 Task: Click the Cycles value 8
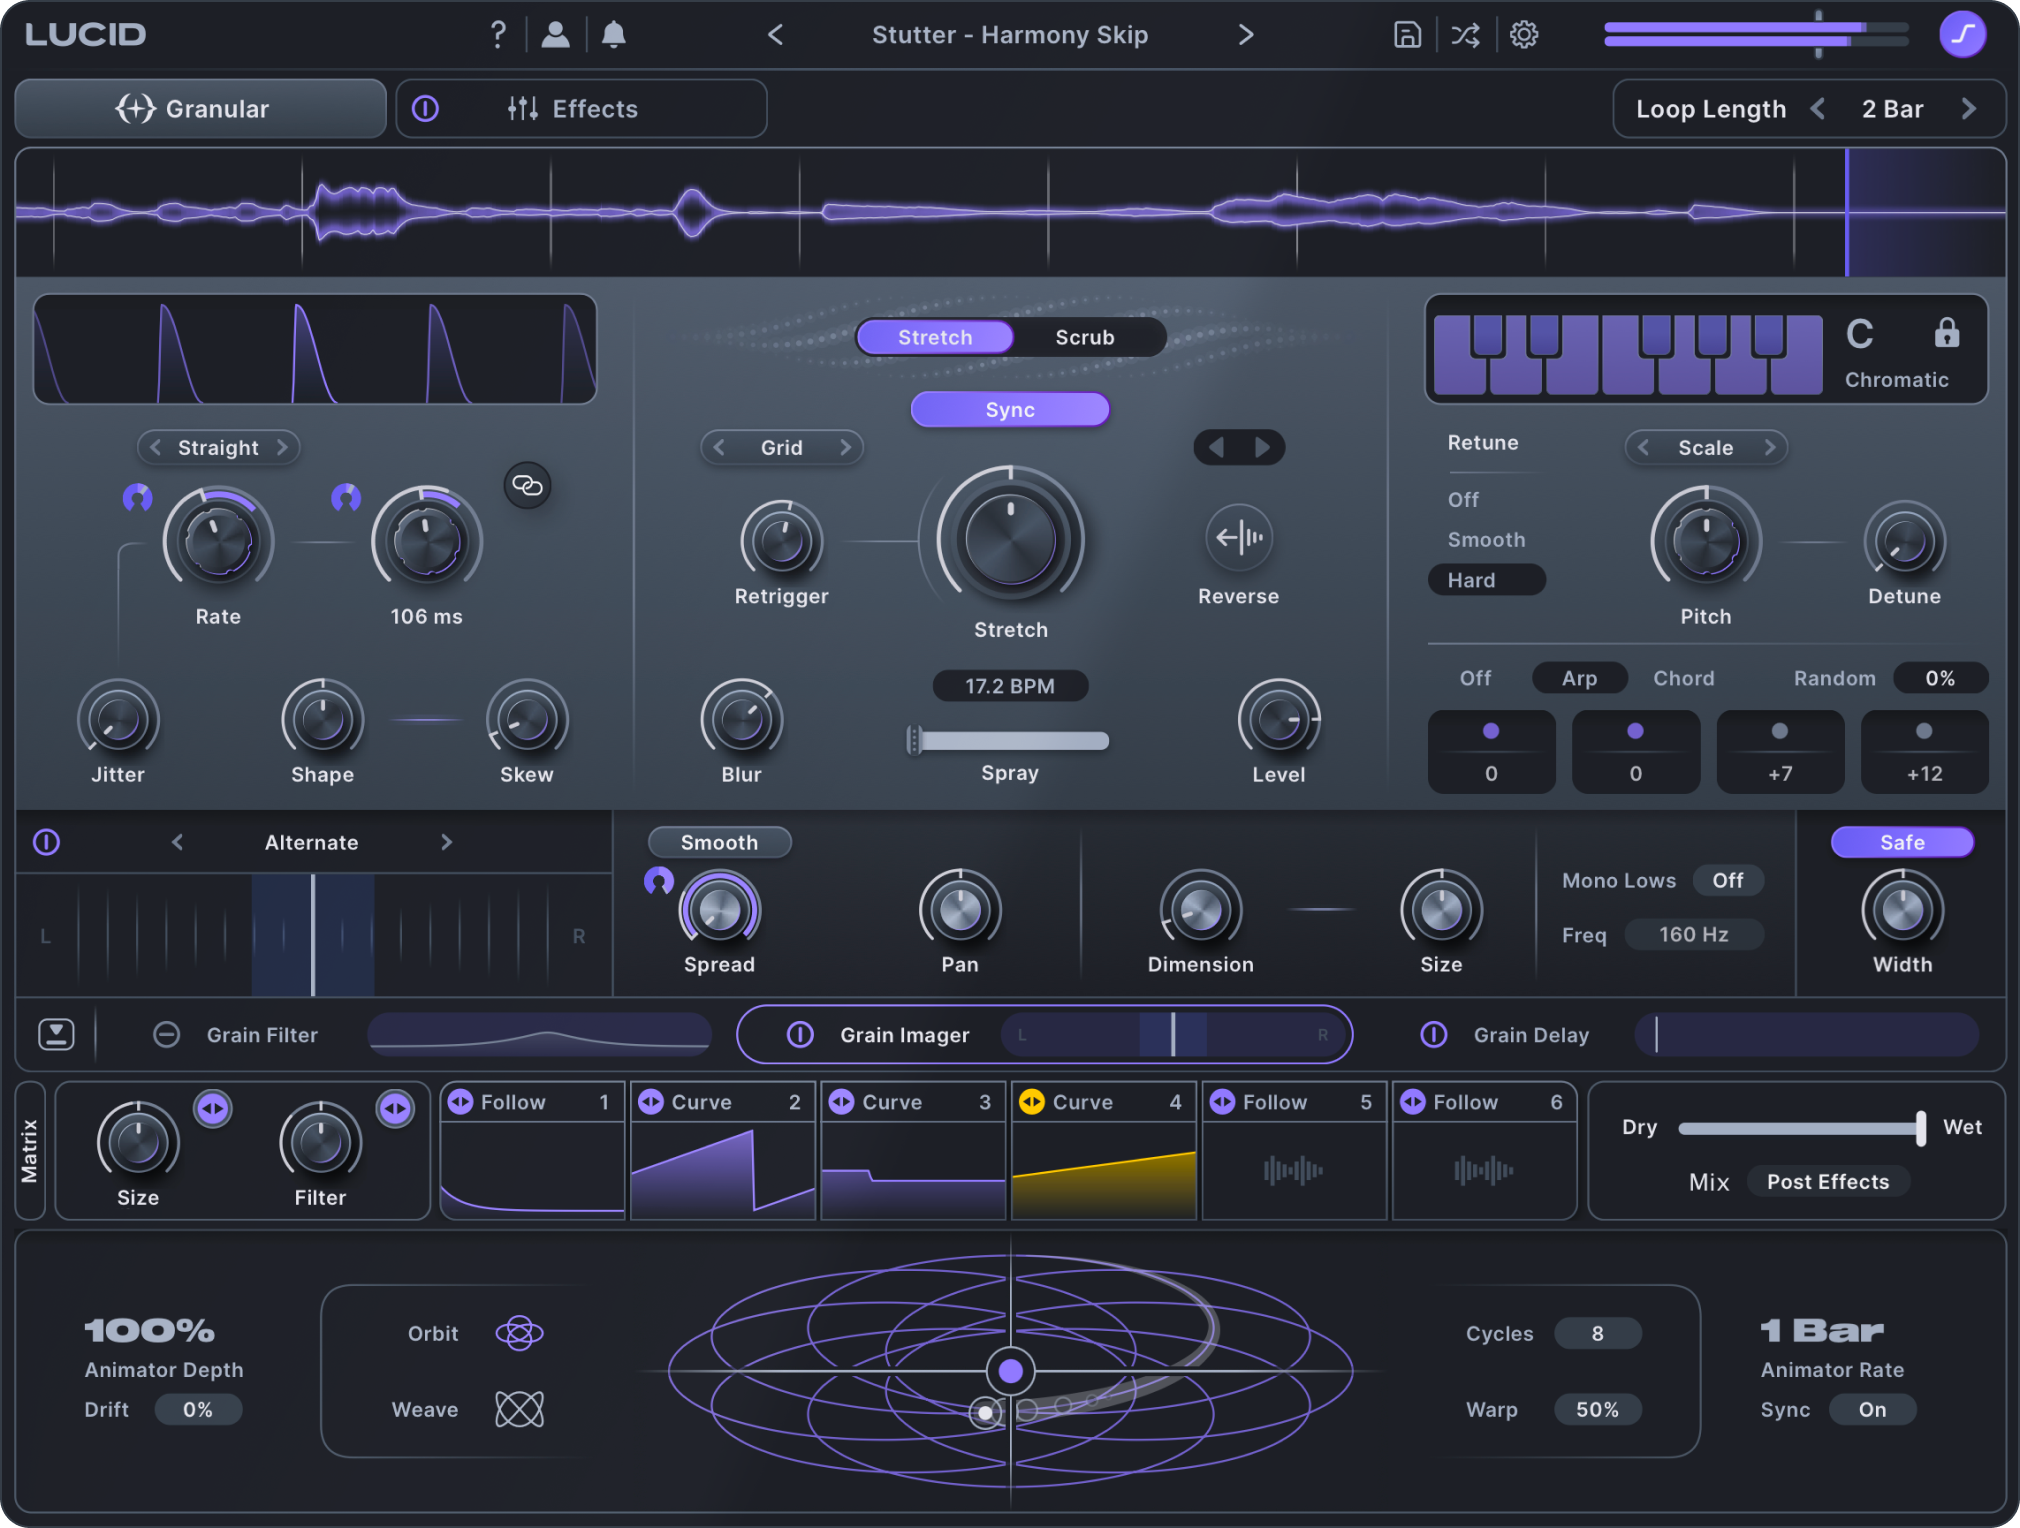(1597, 1333)
